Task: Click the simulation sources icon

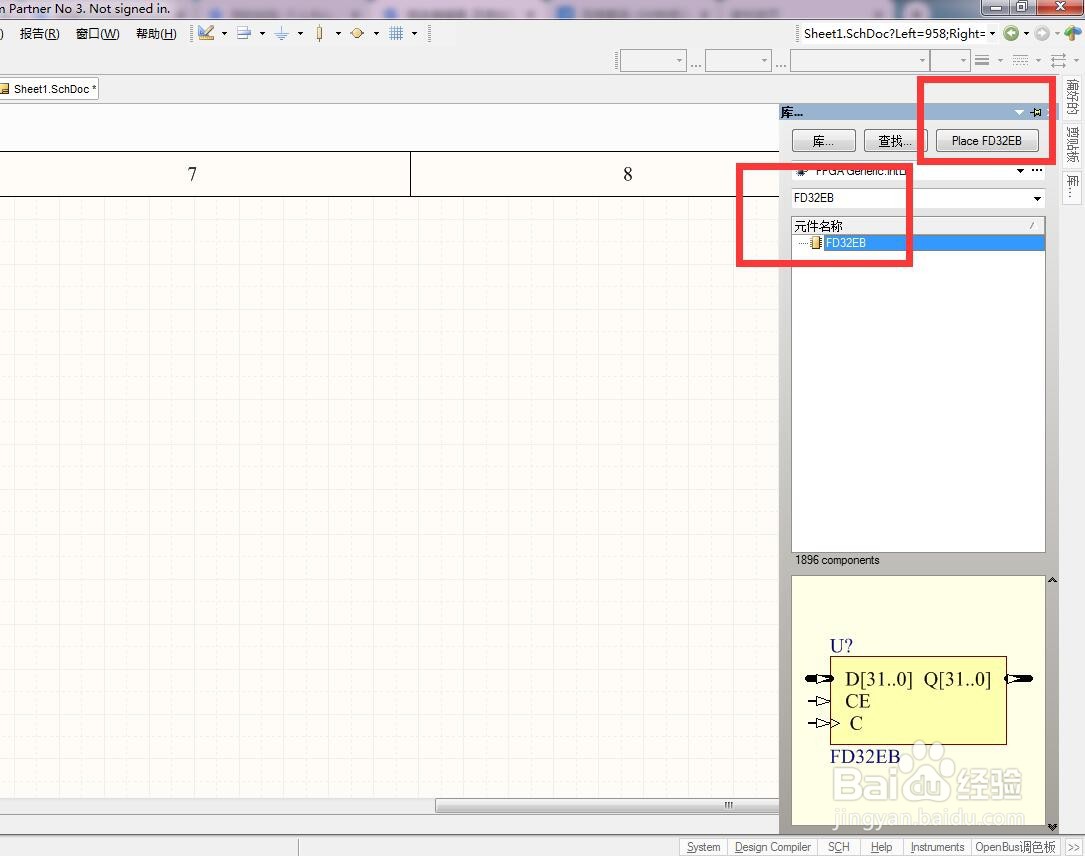Action: (x=357, y=33)
